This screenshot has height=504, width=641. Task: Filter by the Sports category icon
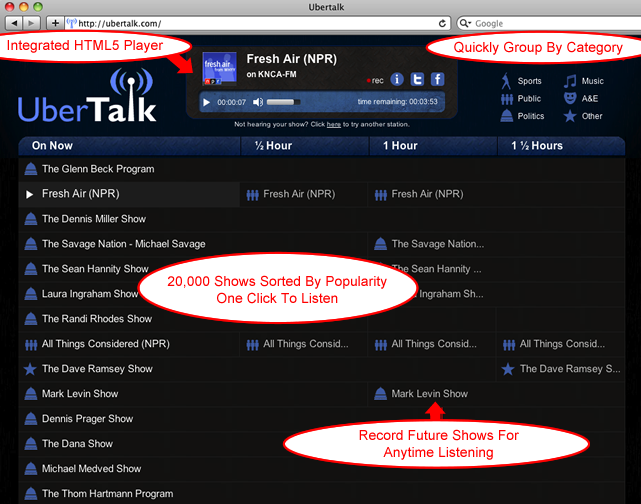(x=507, y=81)
